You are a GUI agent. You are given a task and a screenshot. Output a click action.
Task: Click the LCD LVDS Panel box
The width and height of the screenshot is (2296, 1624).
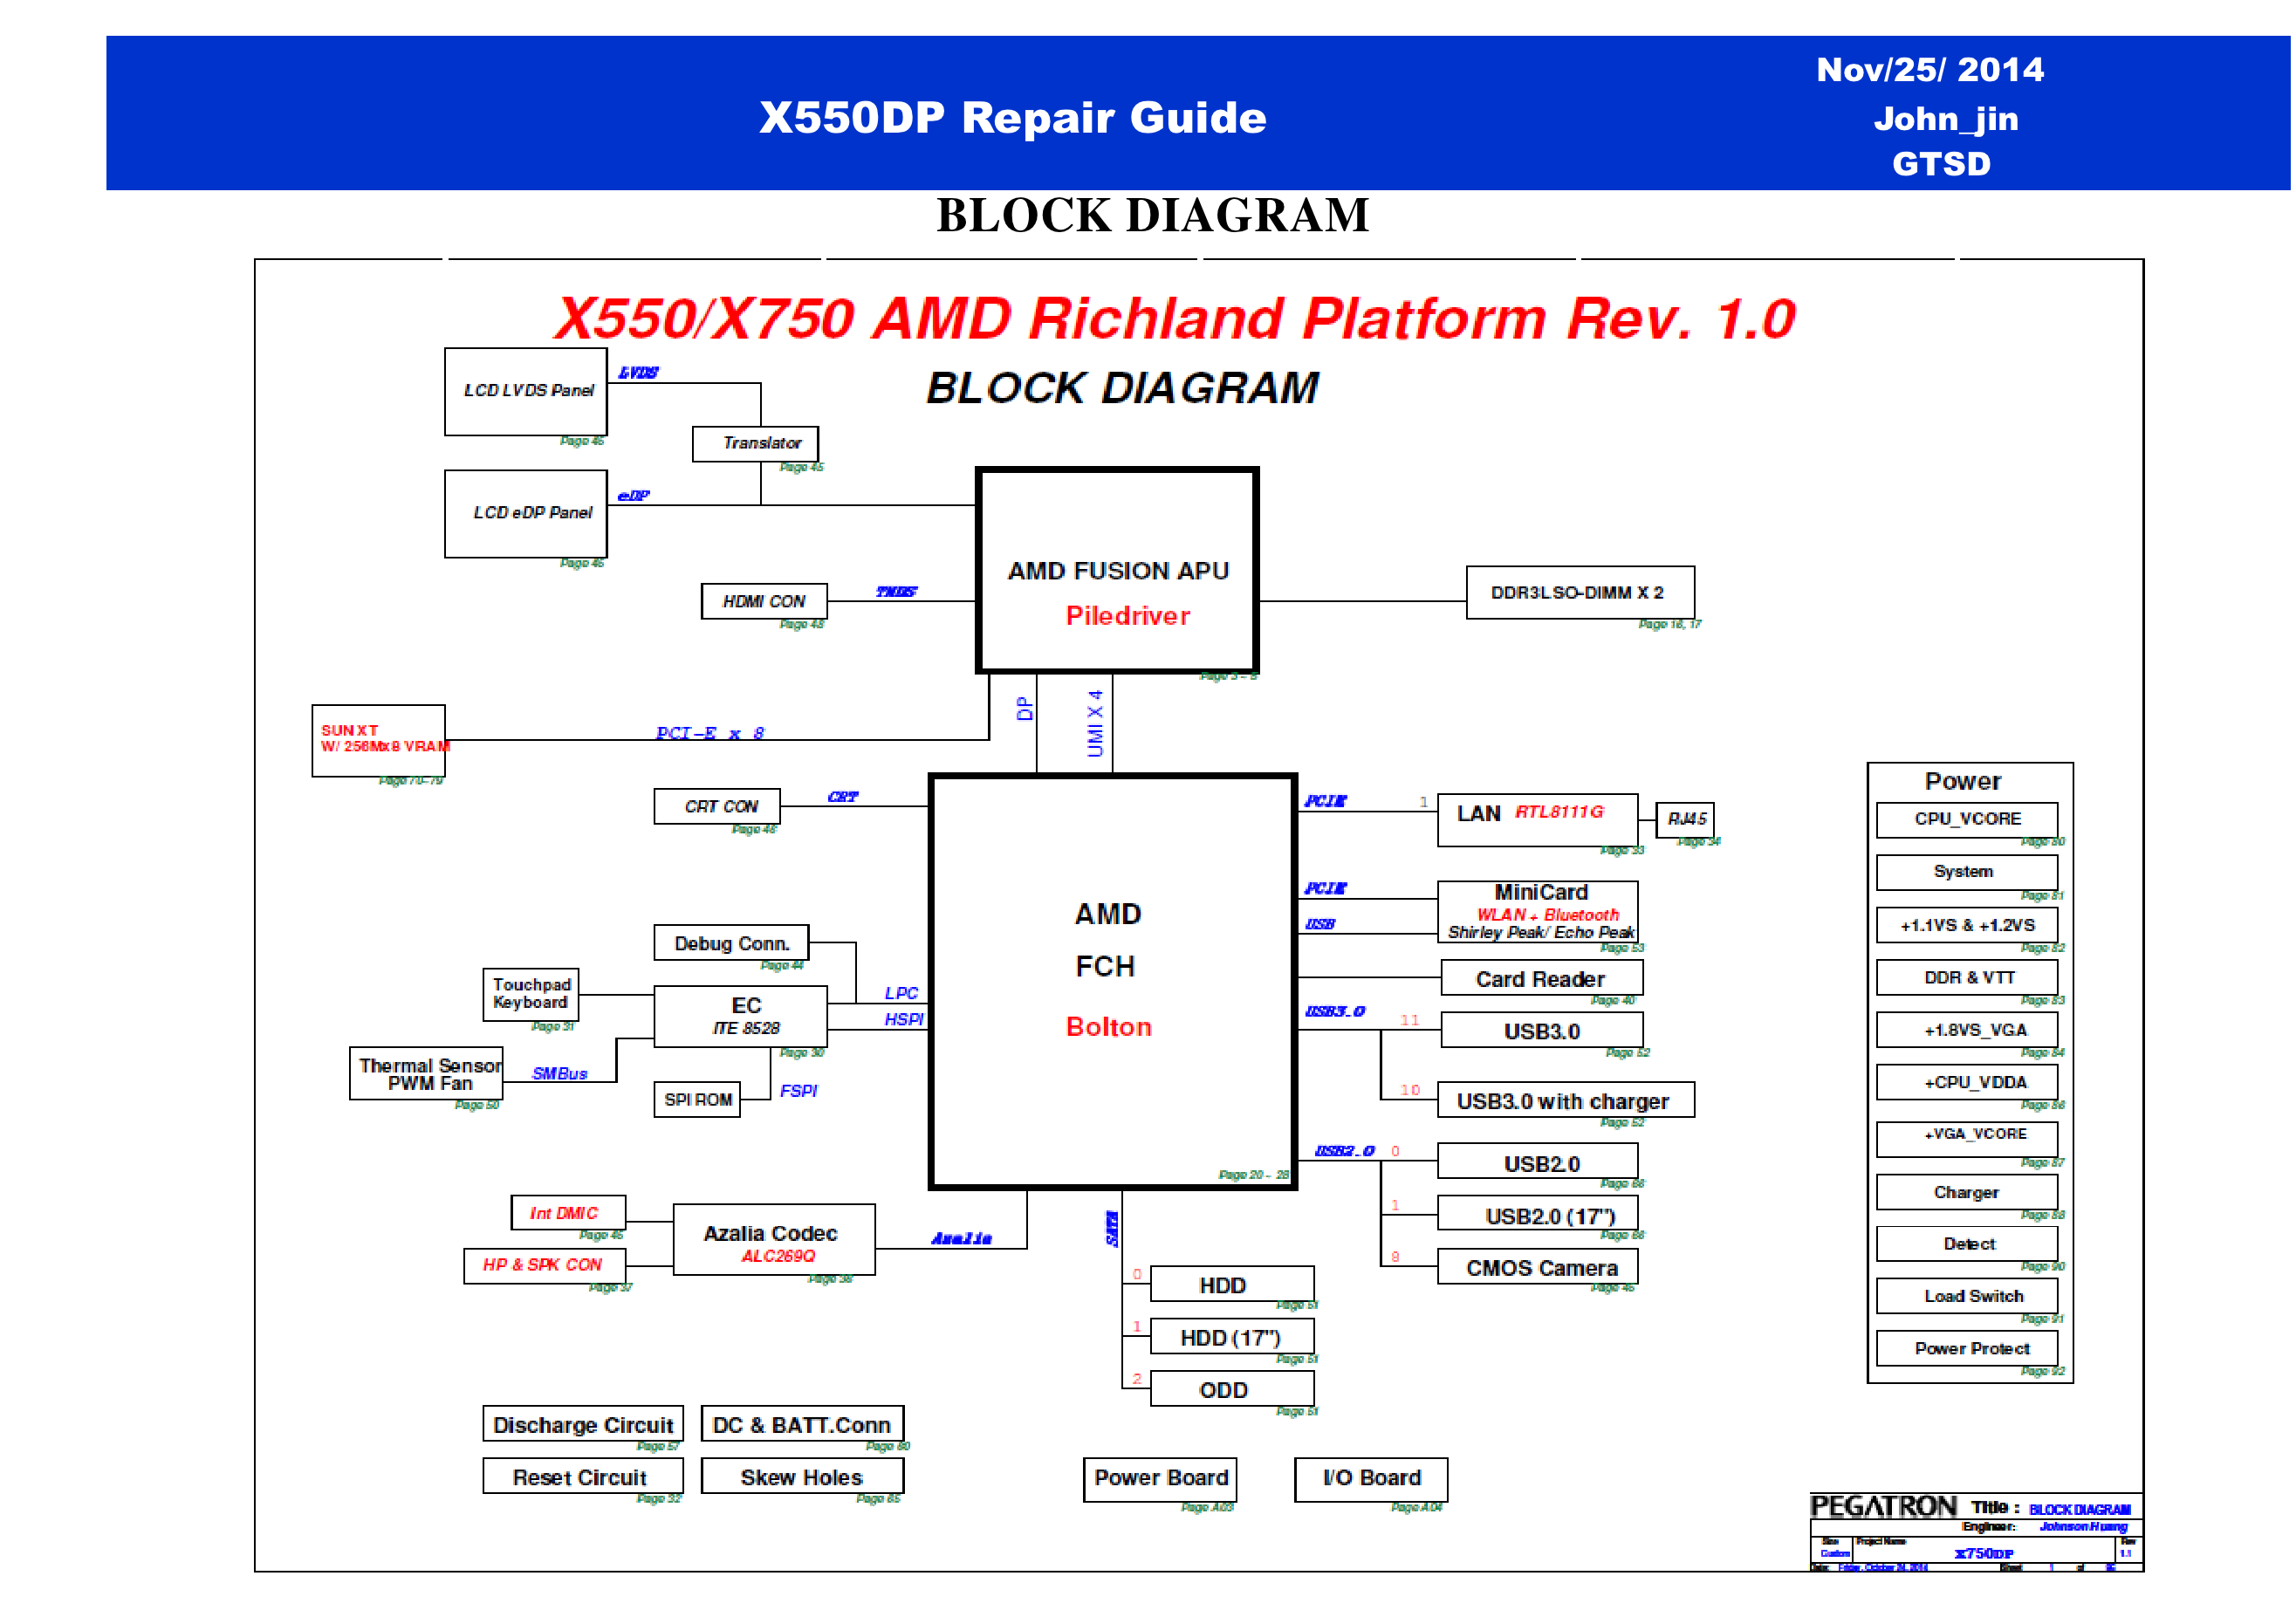pyautogui.click(x=526, y=391)
